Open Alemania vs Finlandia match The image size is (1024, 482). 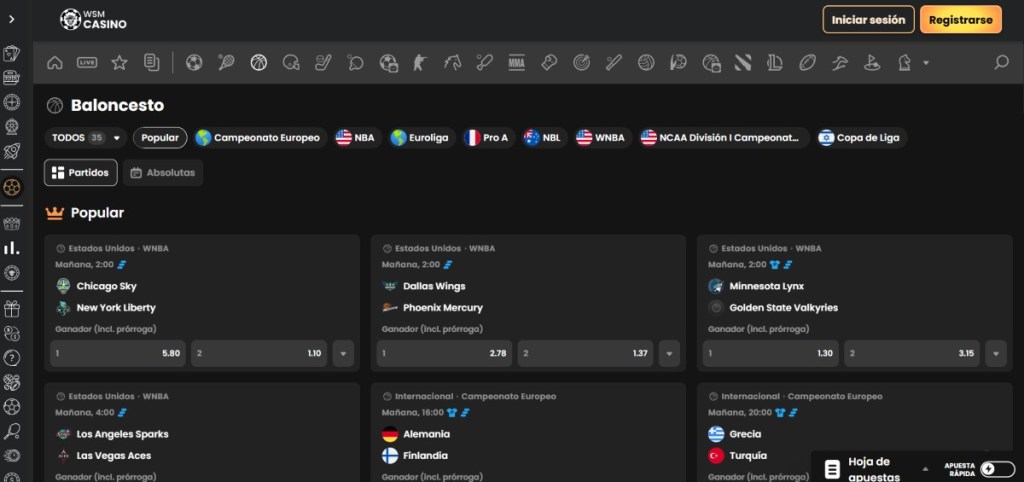(528, 432)
